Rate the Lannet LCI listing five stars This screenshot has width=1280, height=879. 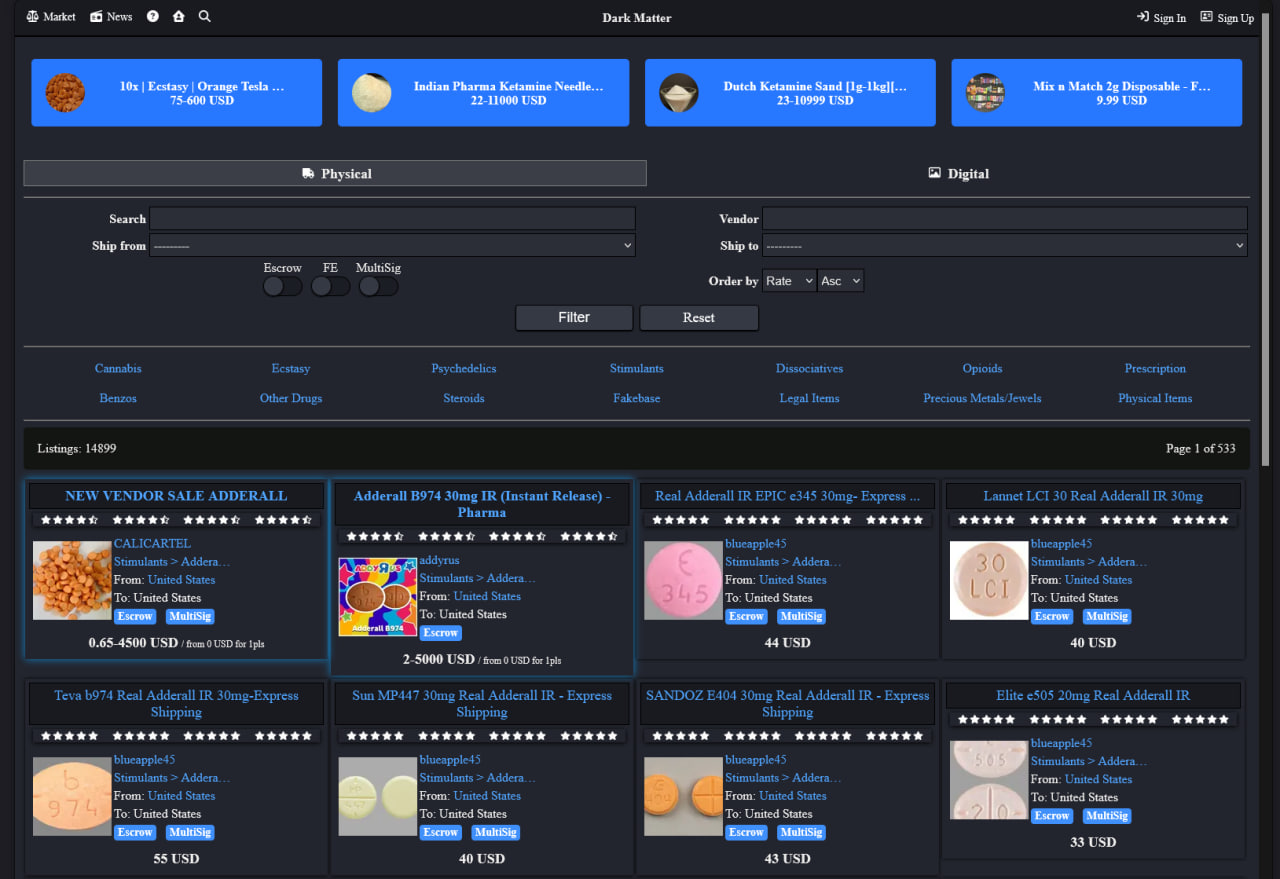pyautogui.click(x=1012, y=519)
